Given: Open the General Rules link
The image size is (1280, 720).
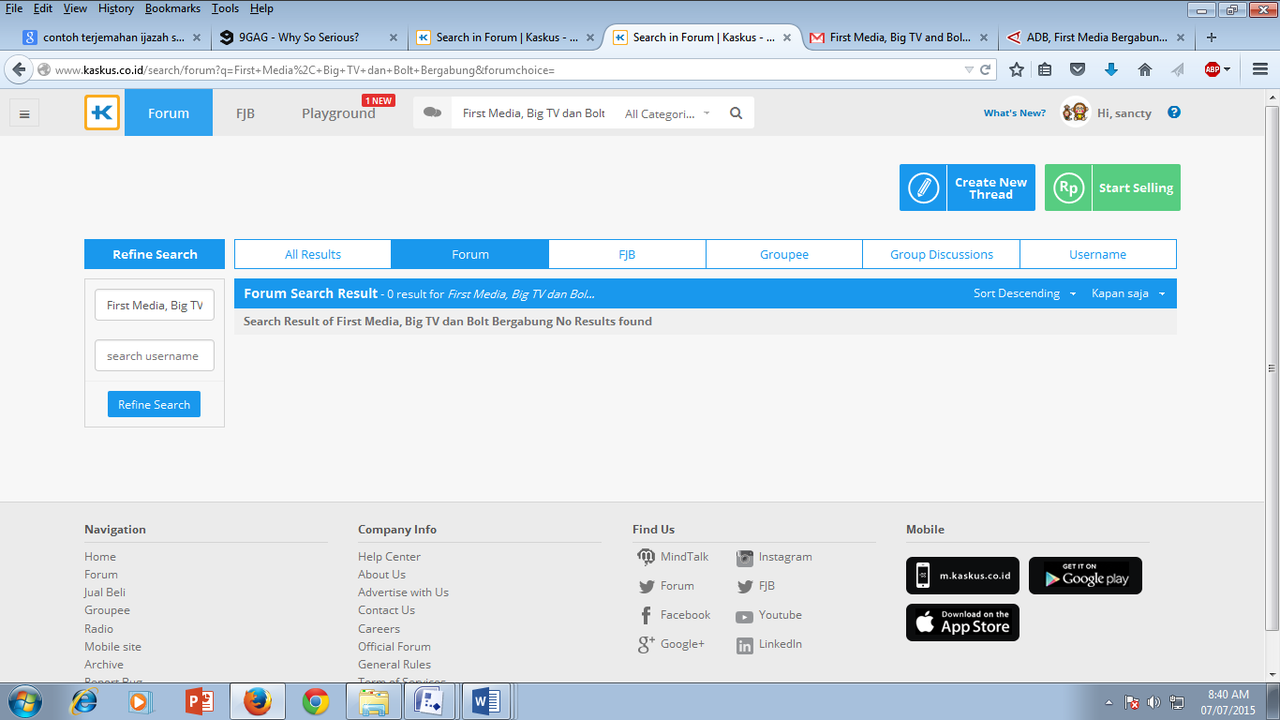Looking at the screenshot, I should tap(394, 664).
